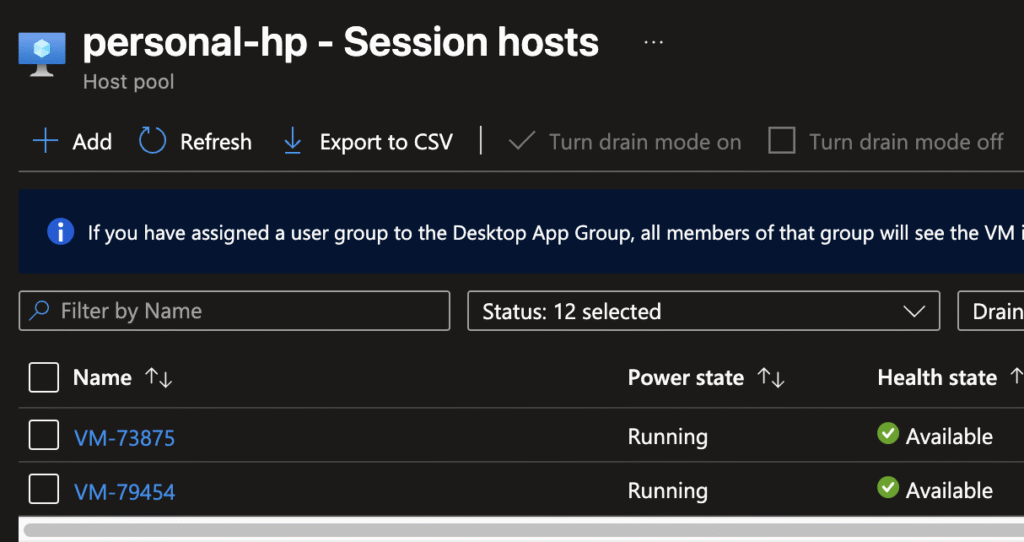Screen dimensions: 1024x542
Task: Click the blue info icon in banner
Action: pos(61,232)
